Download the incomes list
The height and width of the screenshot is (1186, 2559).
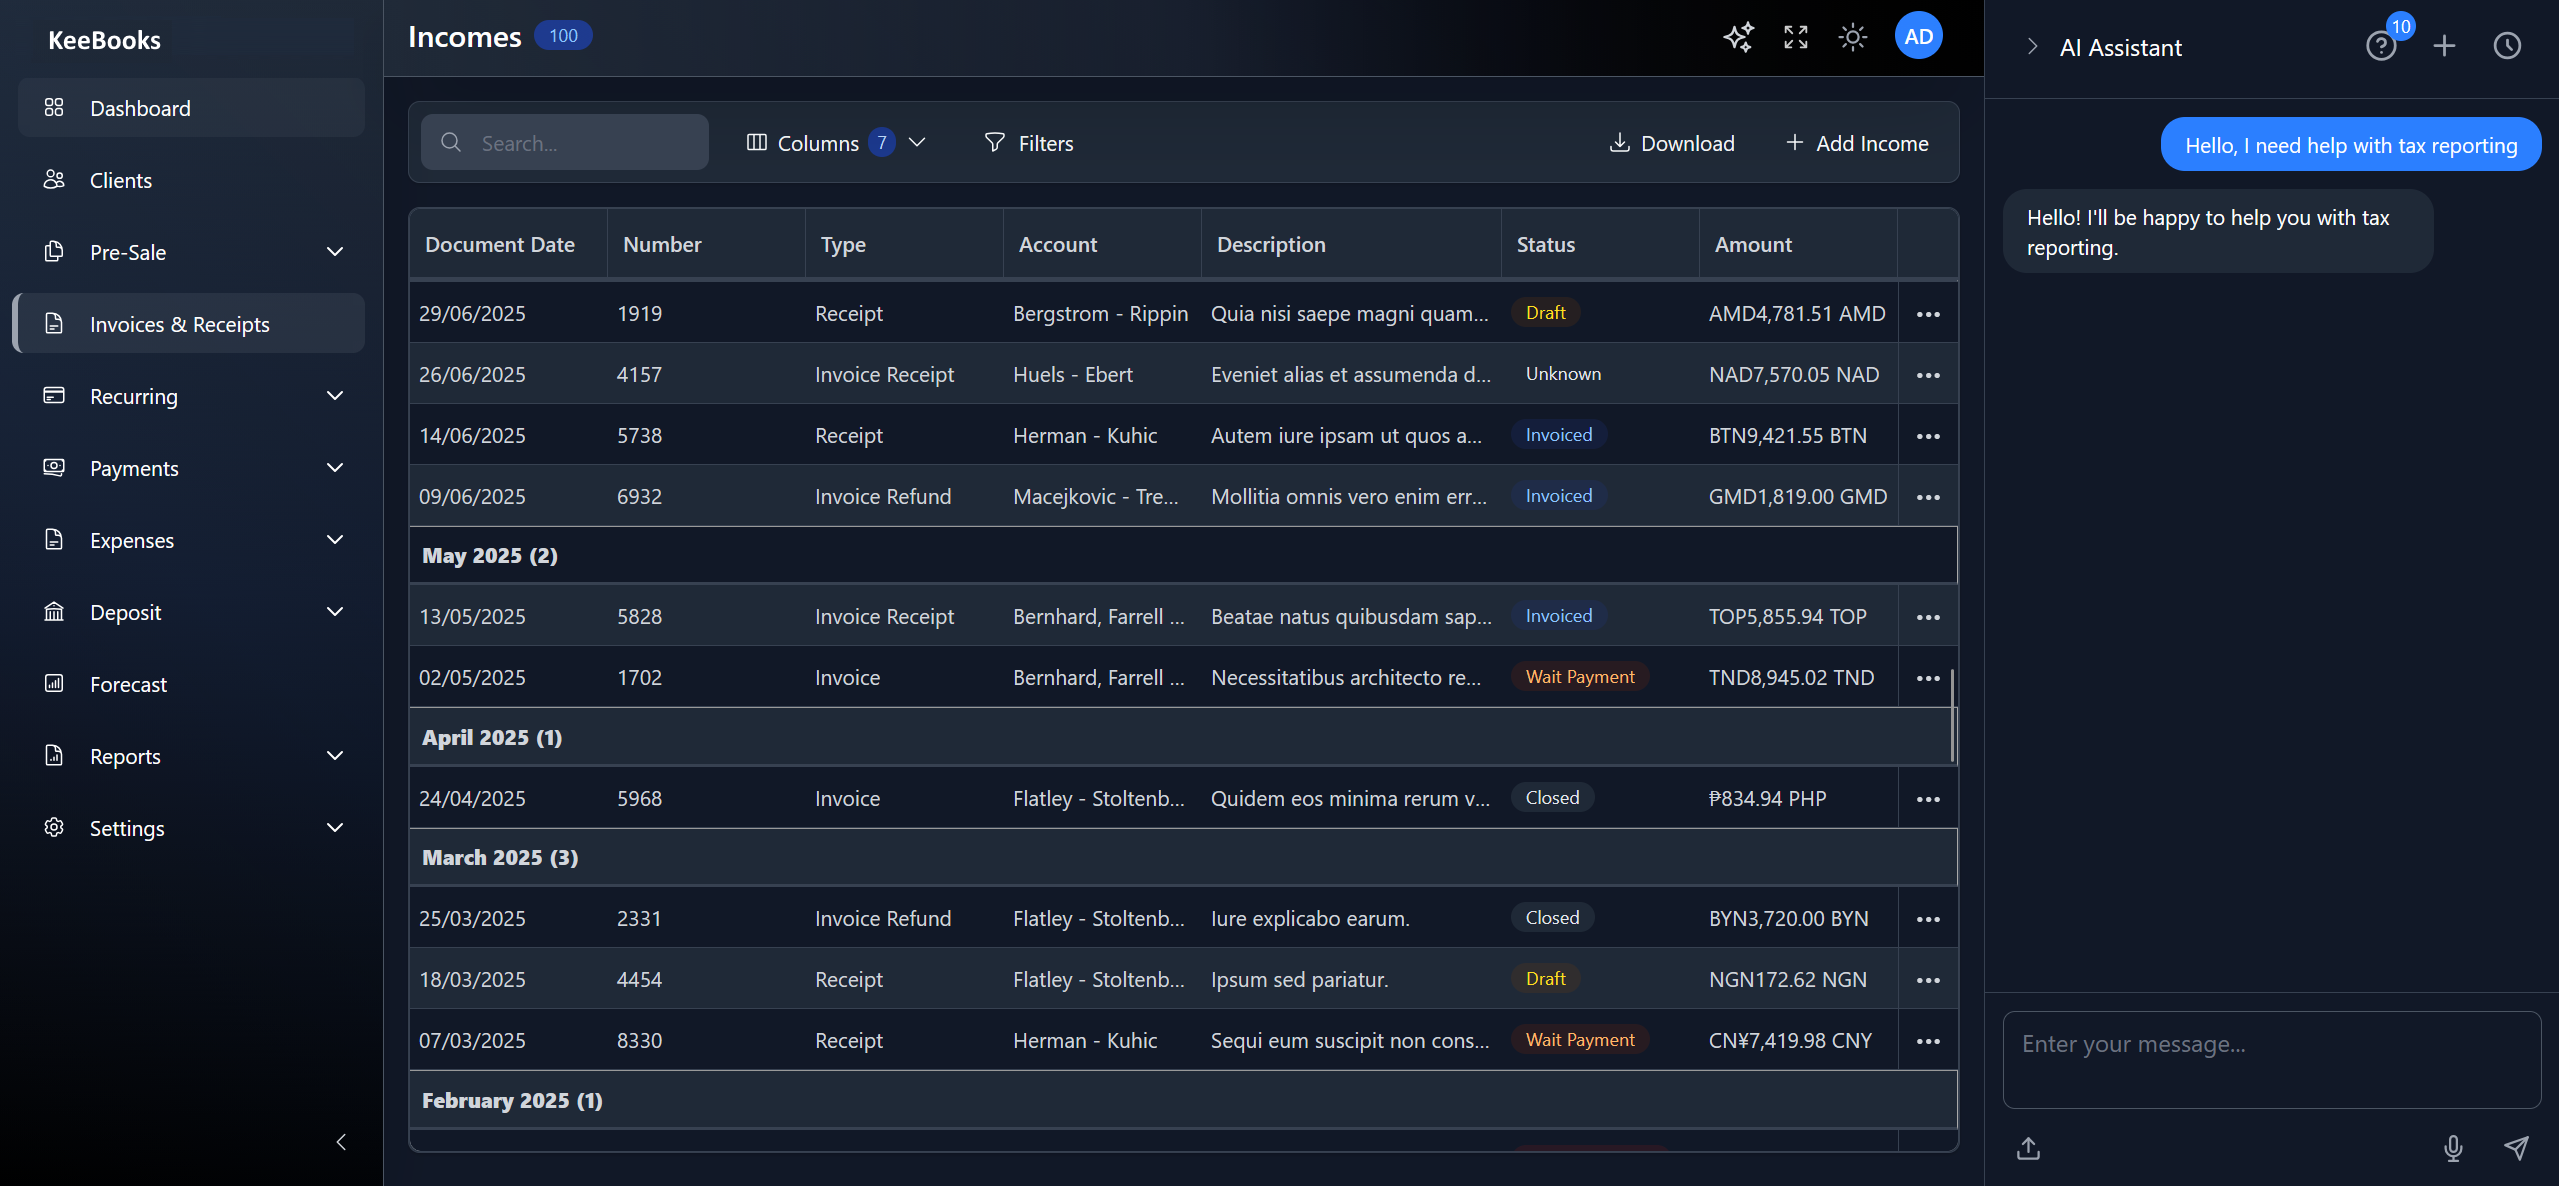[x=1671, y=142]
